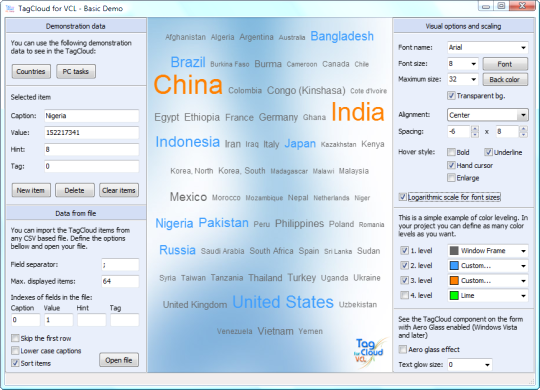Click the Indonesia tag
The width and height of the screenshot is (540, 390).
tap(187, 142)
